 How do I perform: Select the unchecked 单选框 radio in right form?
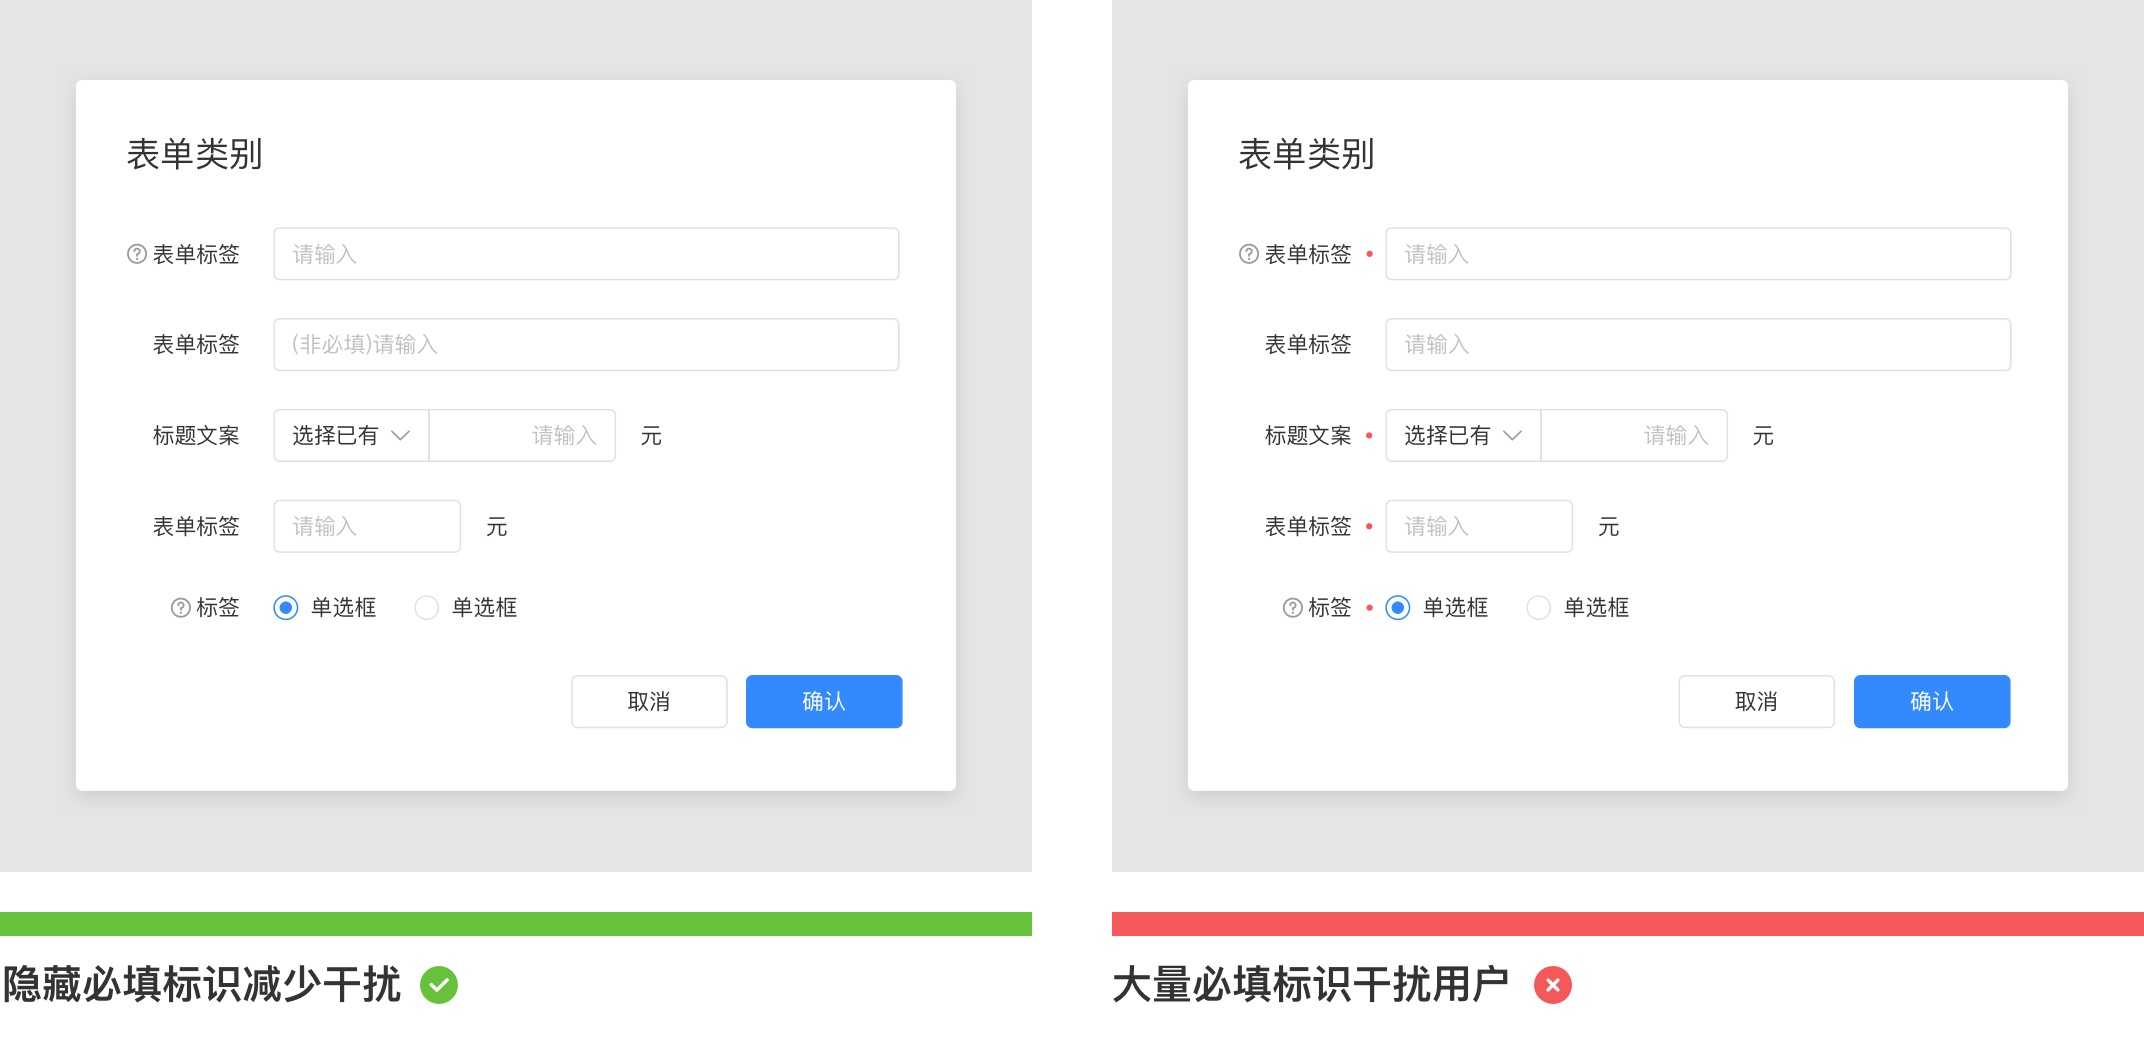pos(1539,608)
